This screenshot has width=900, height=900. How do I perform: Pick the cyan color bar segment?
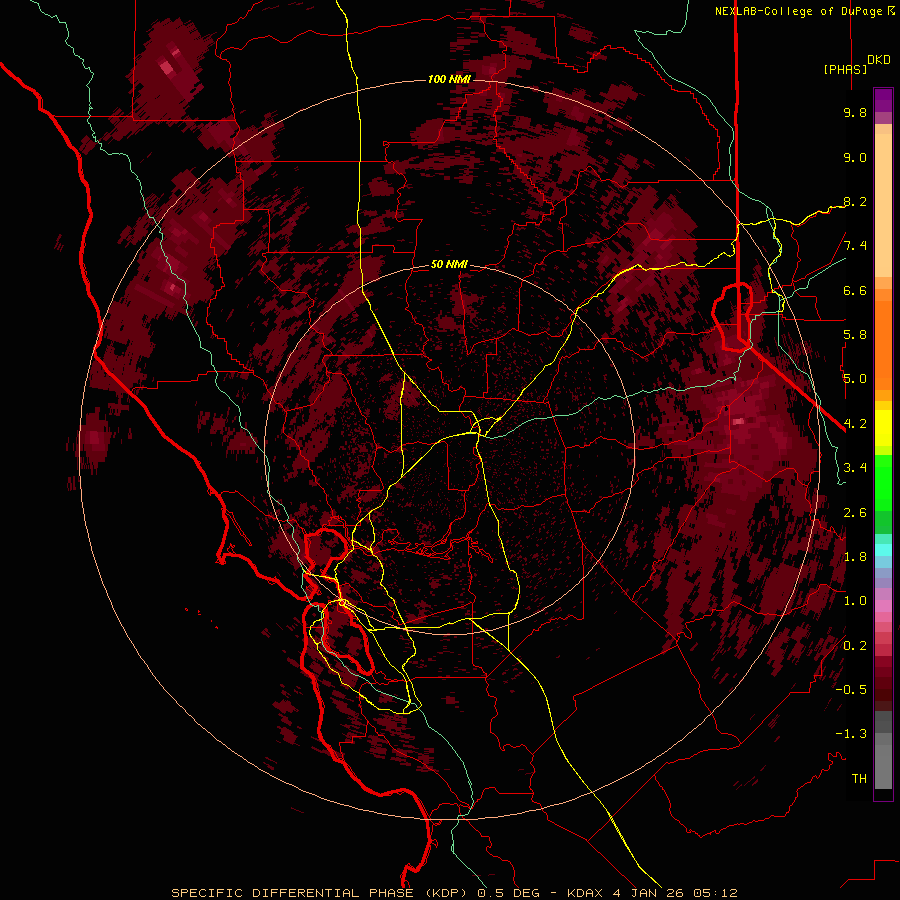pyautogui.click(x=883, y=549)
